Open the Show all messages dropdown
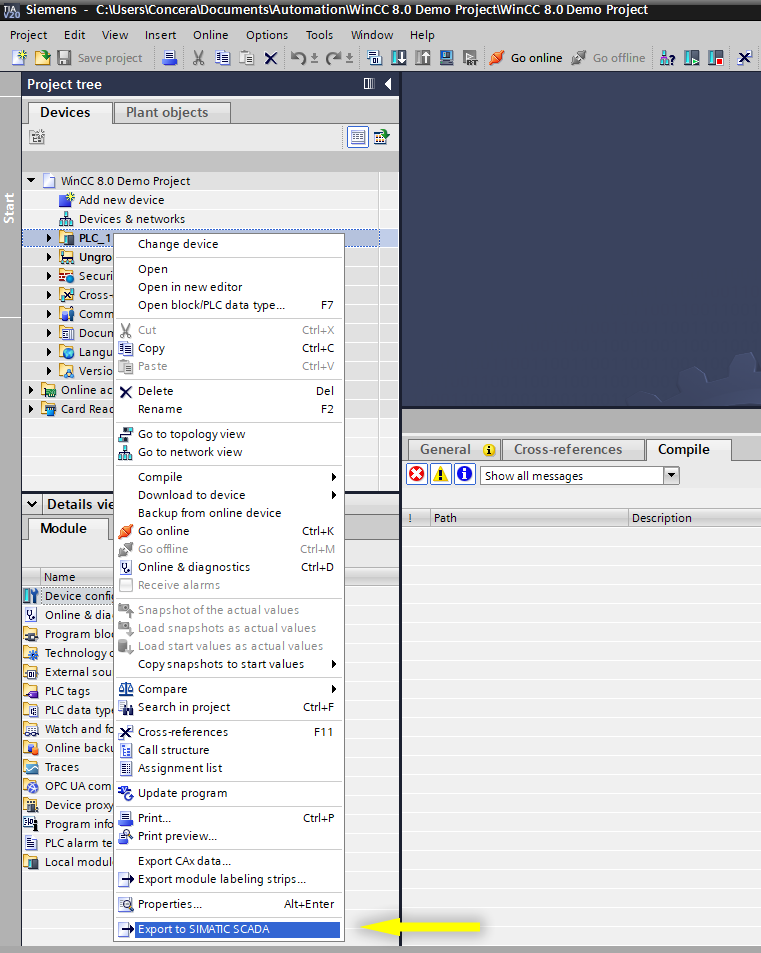This screenshot has width=761, height=953. (x=671, y=476)
